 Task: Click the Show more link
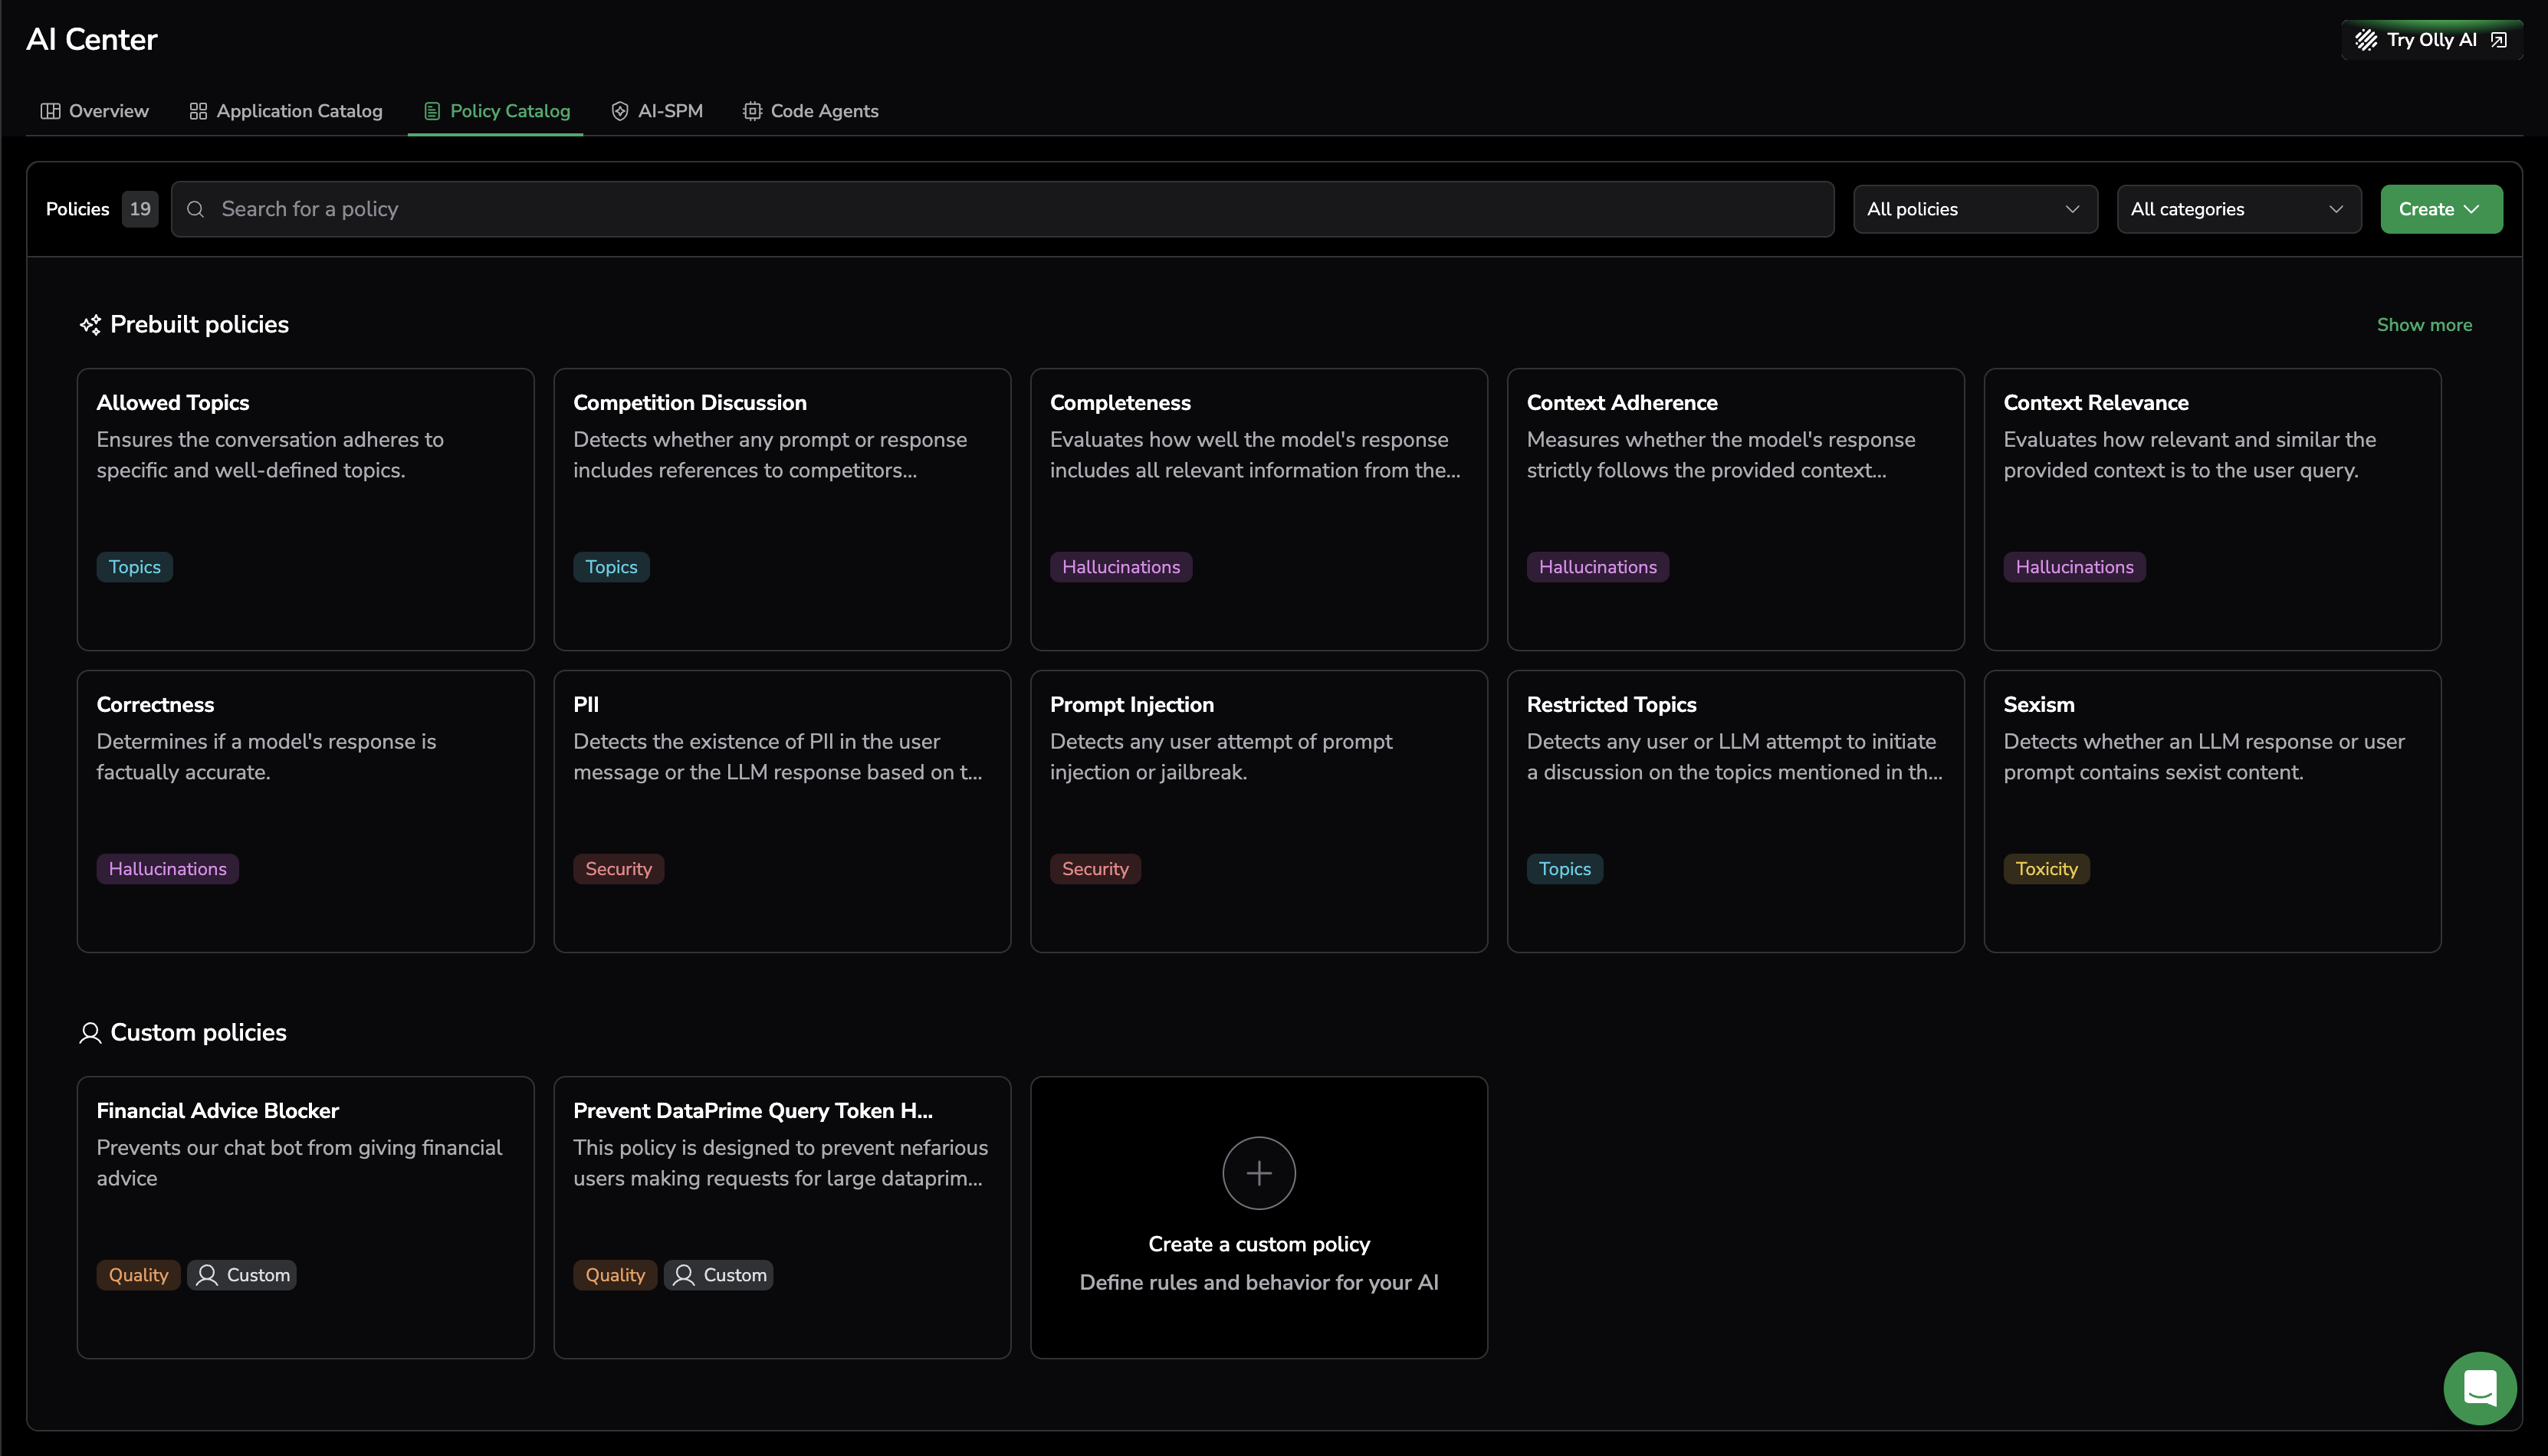tap(2424, 325)
